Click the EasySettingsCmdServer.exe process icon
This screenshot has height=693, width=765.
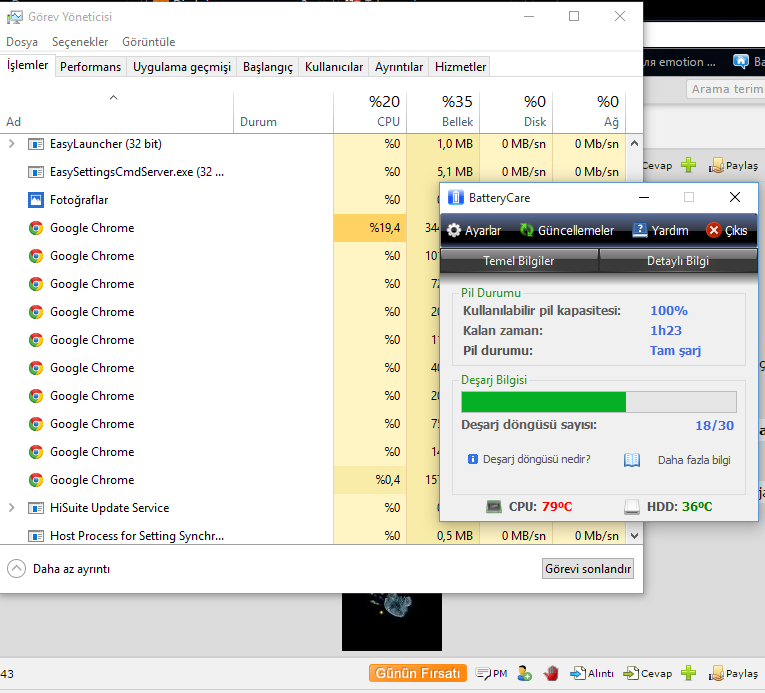(x=36, y=172)
